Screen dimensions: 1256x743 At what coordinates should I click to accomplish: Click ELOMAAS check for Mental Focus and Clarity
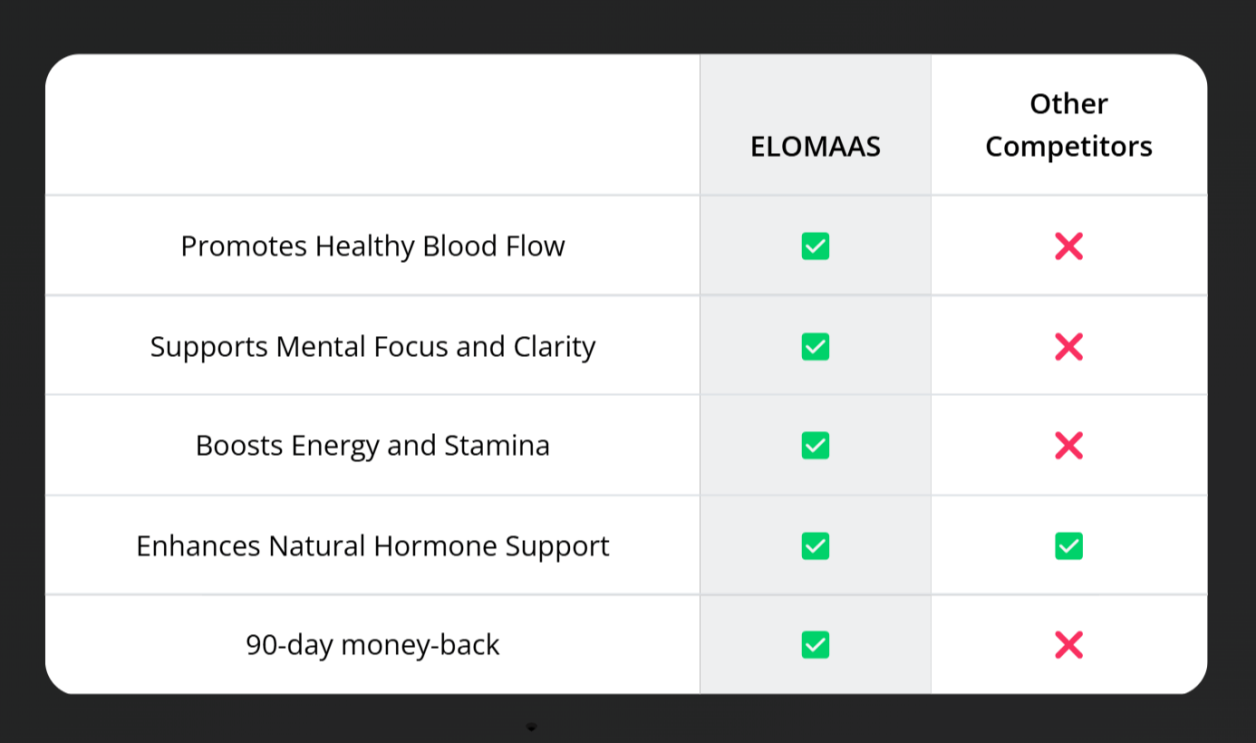[815, 346]
